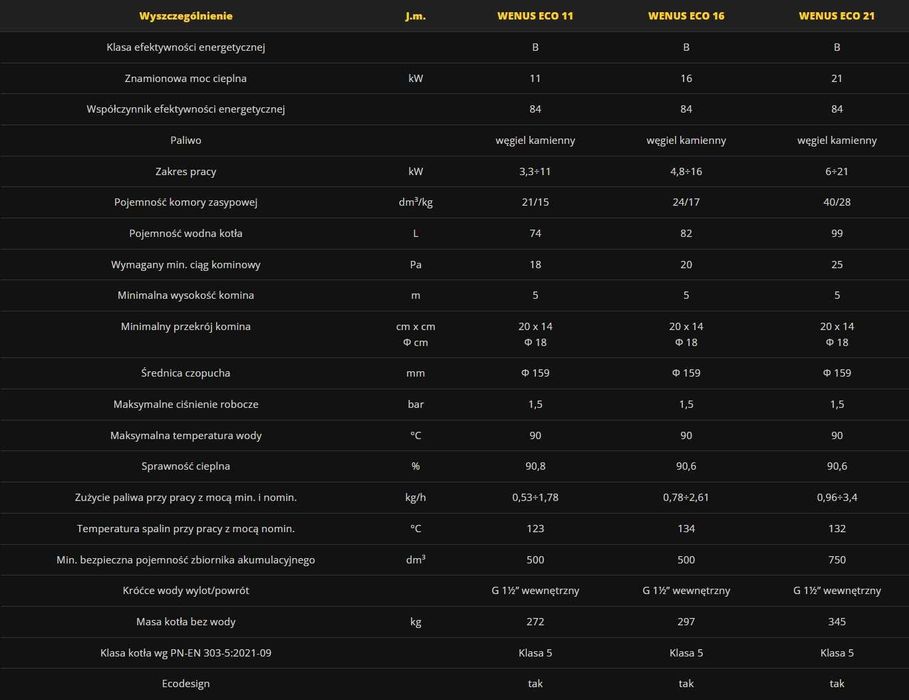Click the Masa kotła bez wody label
The height and width of the screenshot is (700, 909).
click(x=186, y=621)
